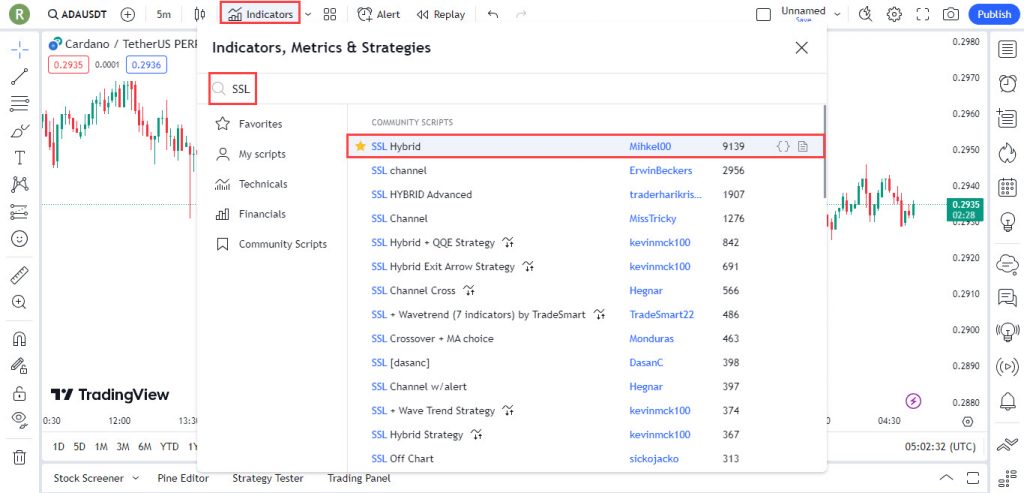Image resolution: width=1024 pixels, height=493 pixels.
Task: Open the 5m timeframe selector
Action: click(164, 14)
